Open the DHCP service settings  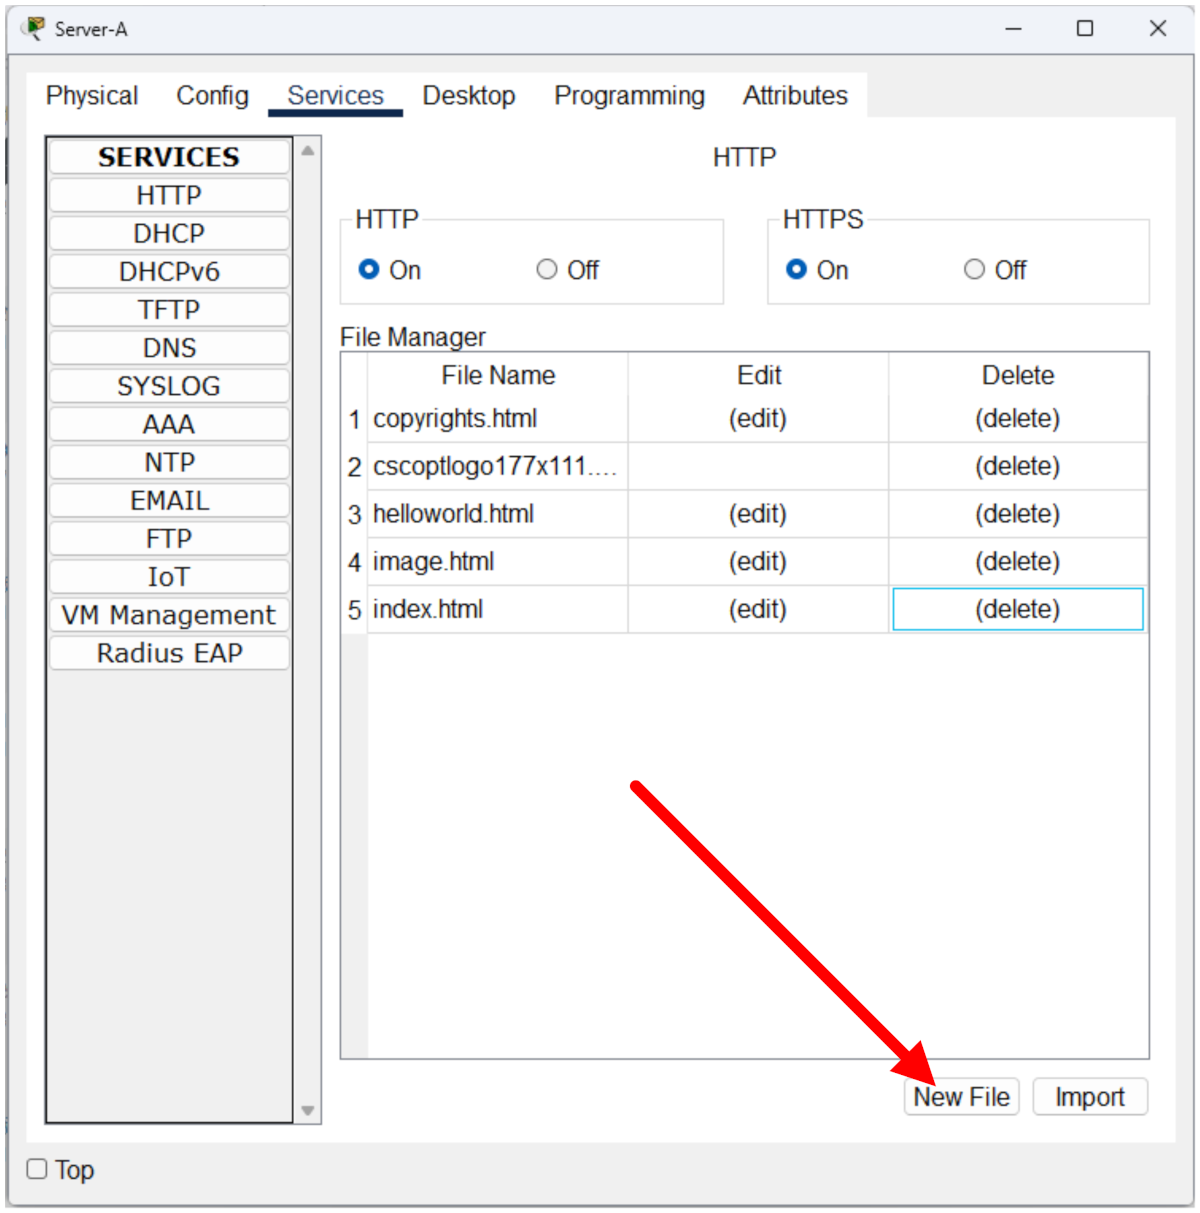[169, 234]
